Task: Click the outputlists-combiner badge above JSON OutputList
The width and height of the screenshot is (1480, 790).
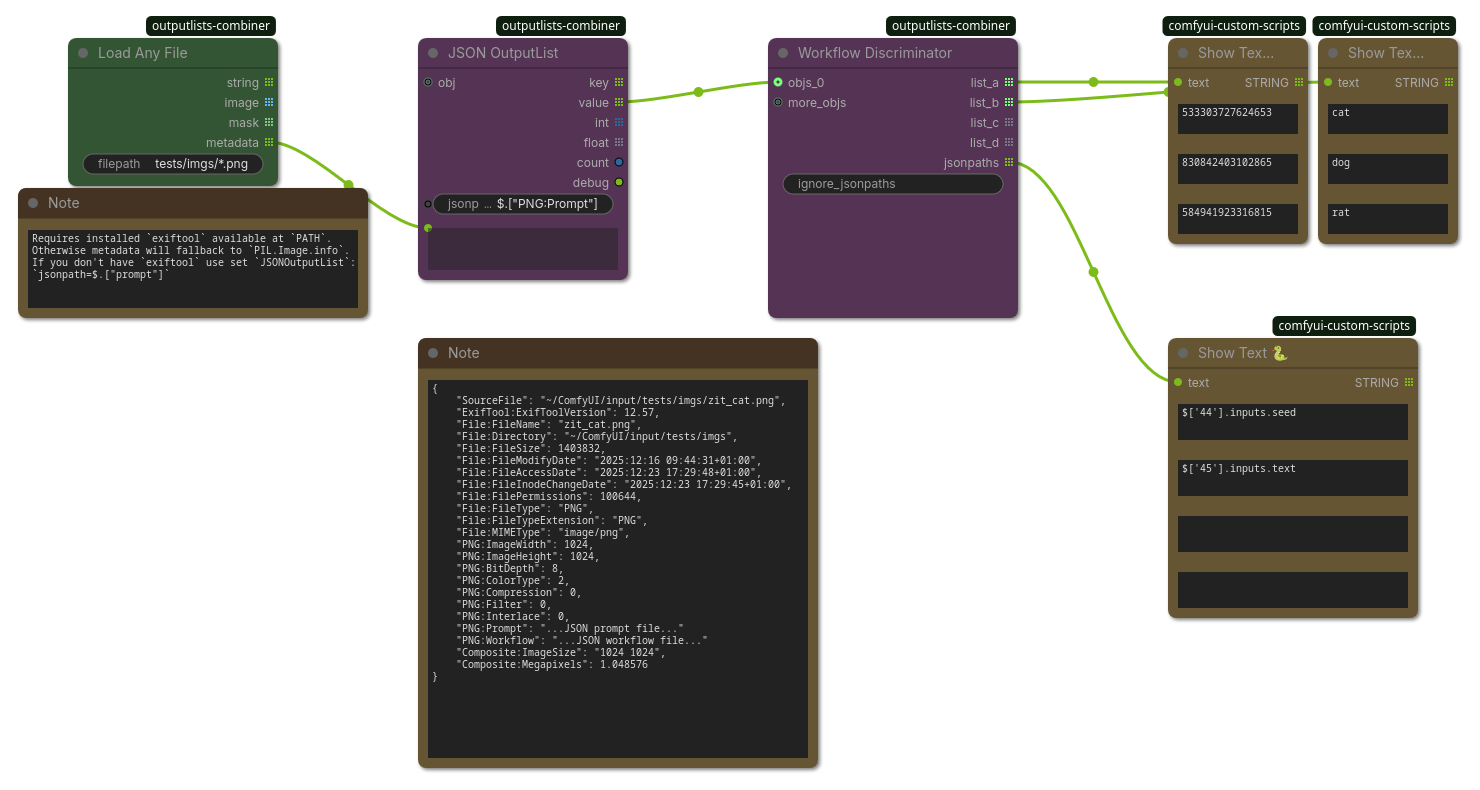Action: (x=561, y=26)
